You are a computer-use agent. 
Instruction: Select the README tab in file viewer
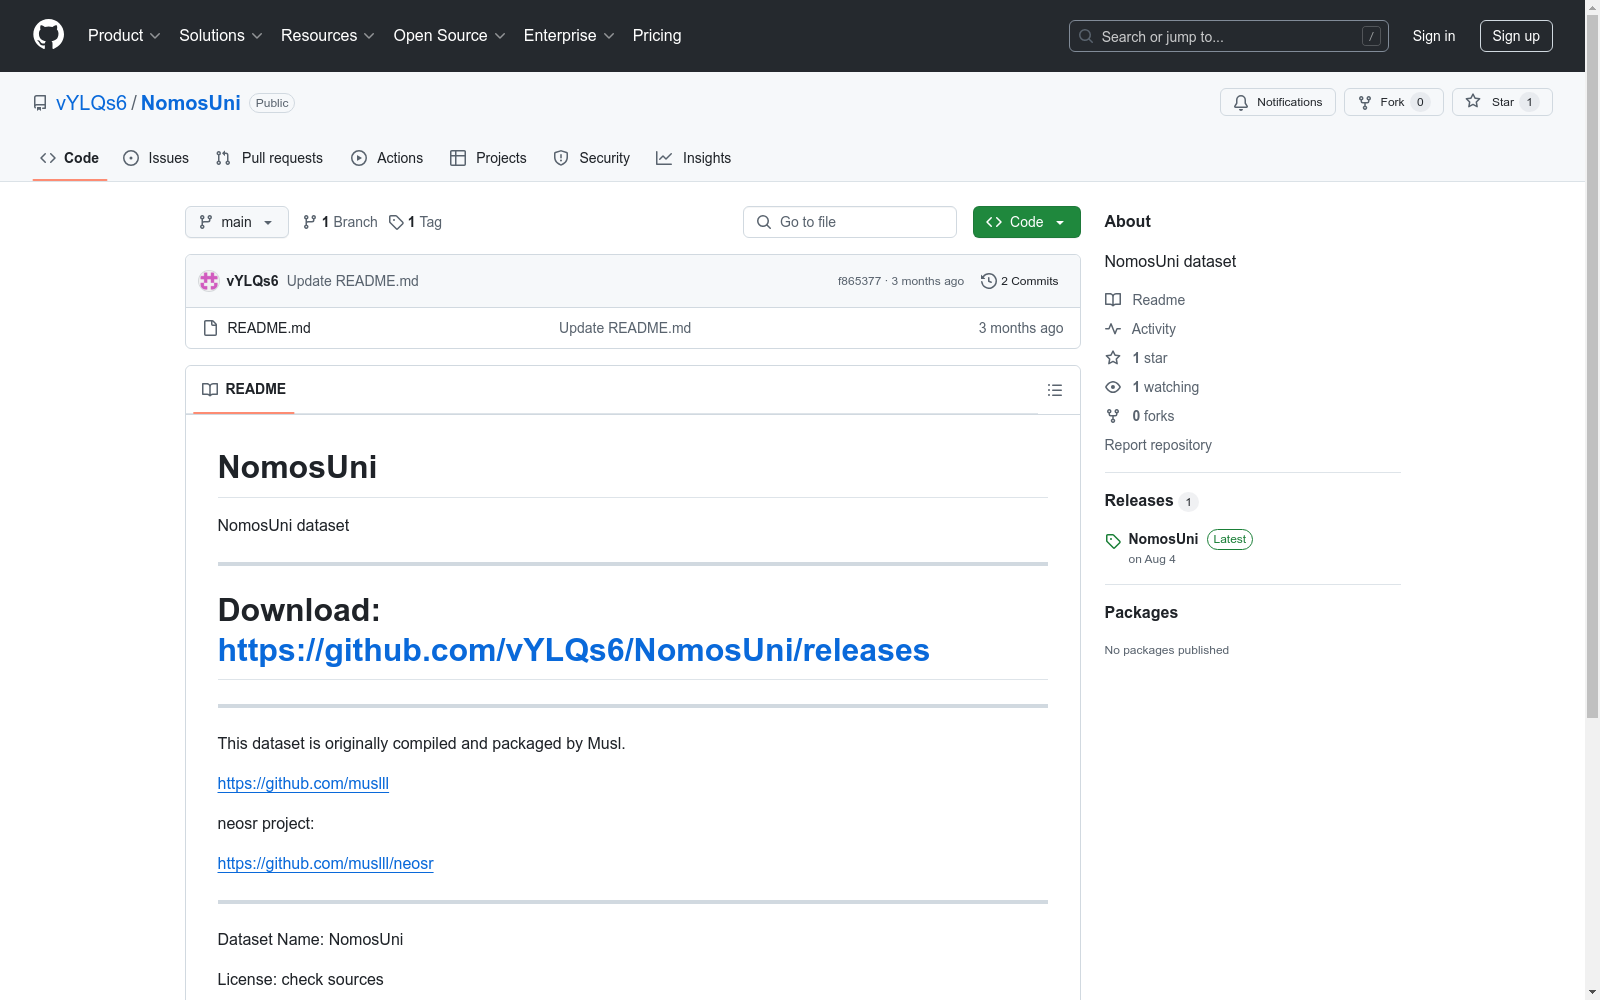pyautogui.click(x=244, y=389)
